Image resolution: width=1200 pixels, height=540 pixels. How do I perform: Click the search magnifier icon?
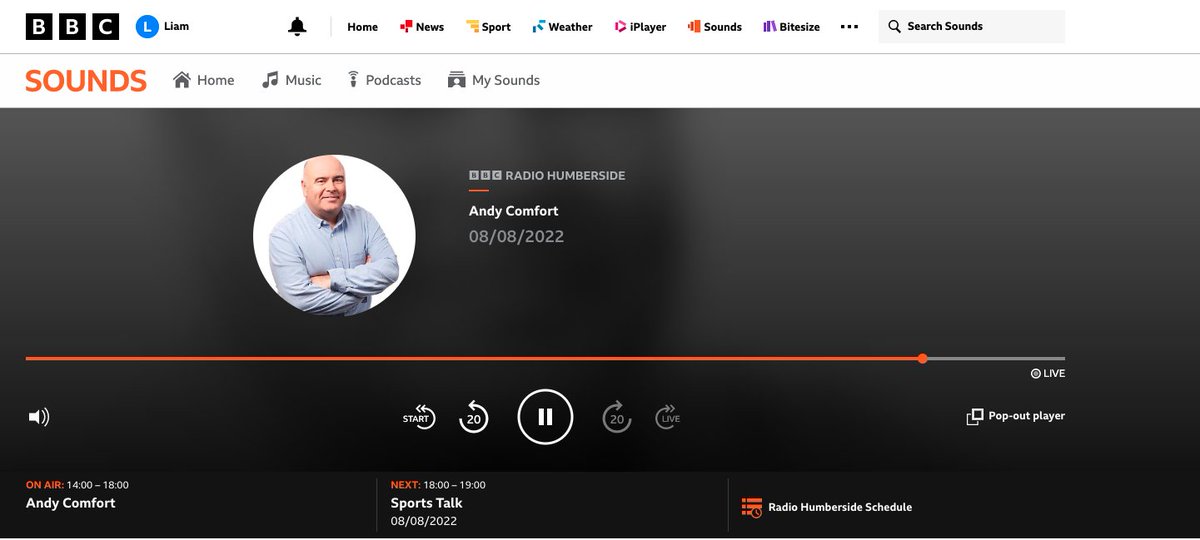894,27
